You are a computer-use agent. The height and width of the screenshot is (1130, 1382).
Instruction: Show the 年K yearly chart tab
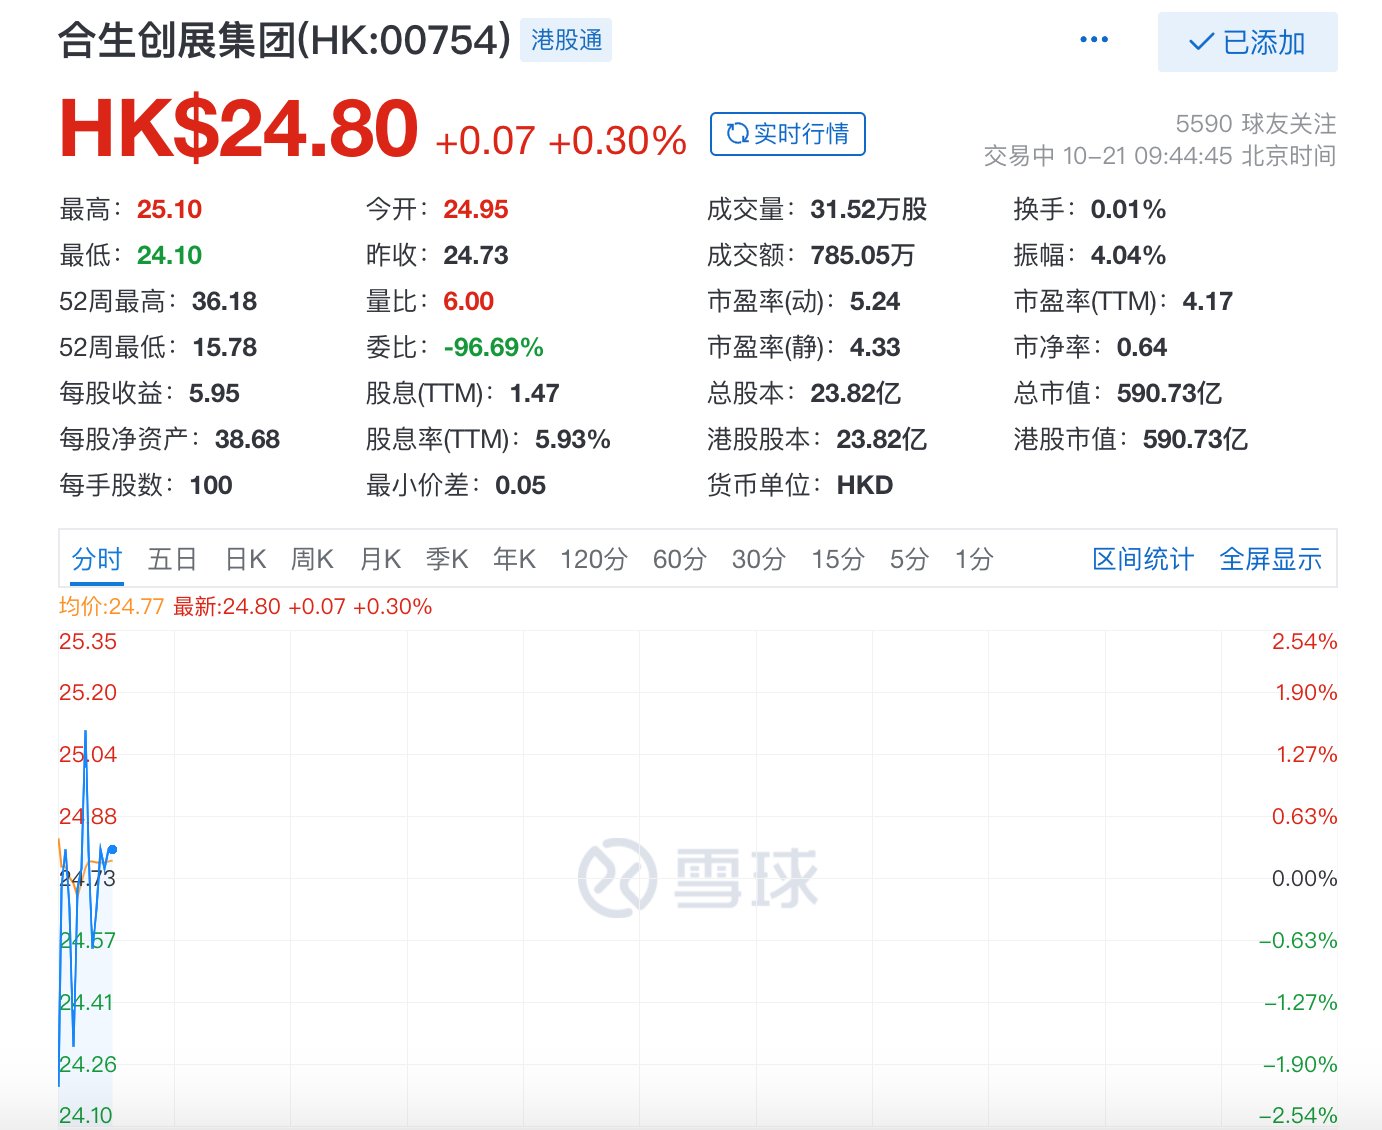click(x=514, y=559)
